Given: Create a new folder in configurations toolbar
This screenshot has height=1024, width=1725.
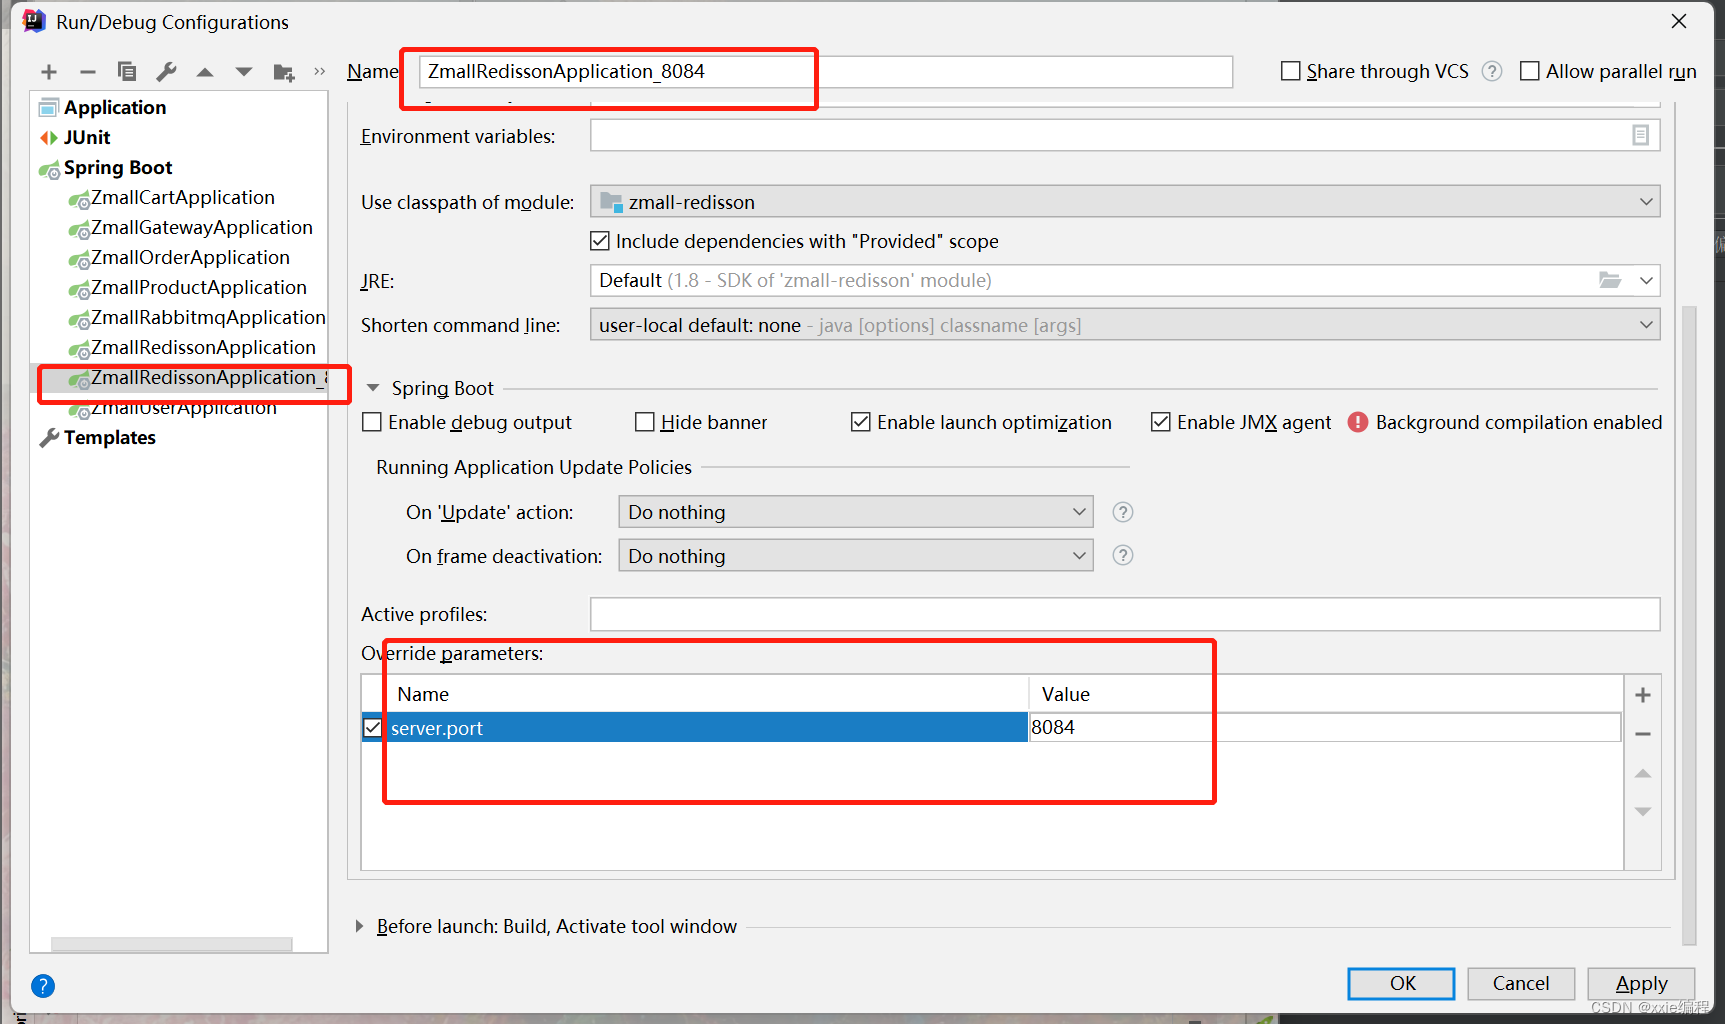Looking at the screenshot, I should [x=284, y=72].
